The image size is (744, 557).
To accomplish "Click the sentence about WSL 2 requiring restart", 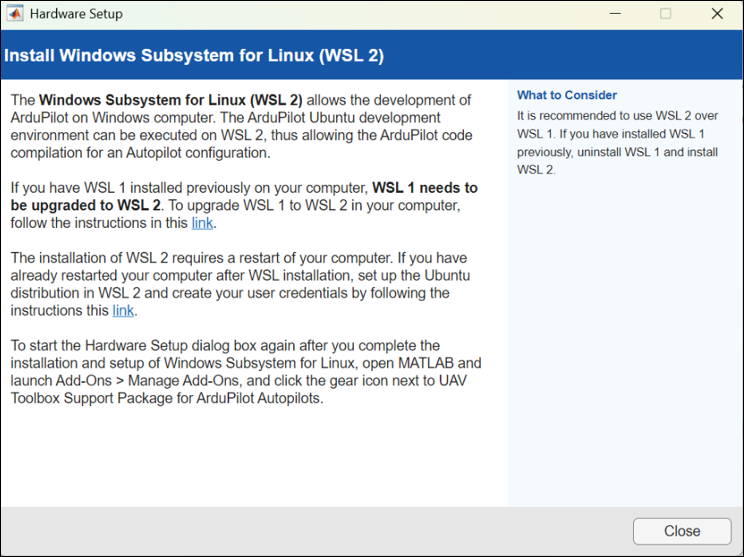I will 200,258.
